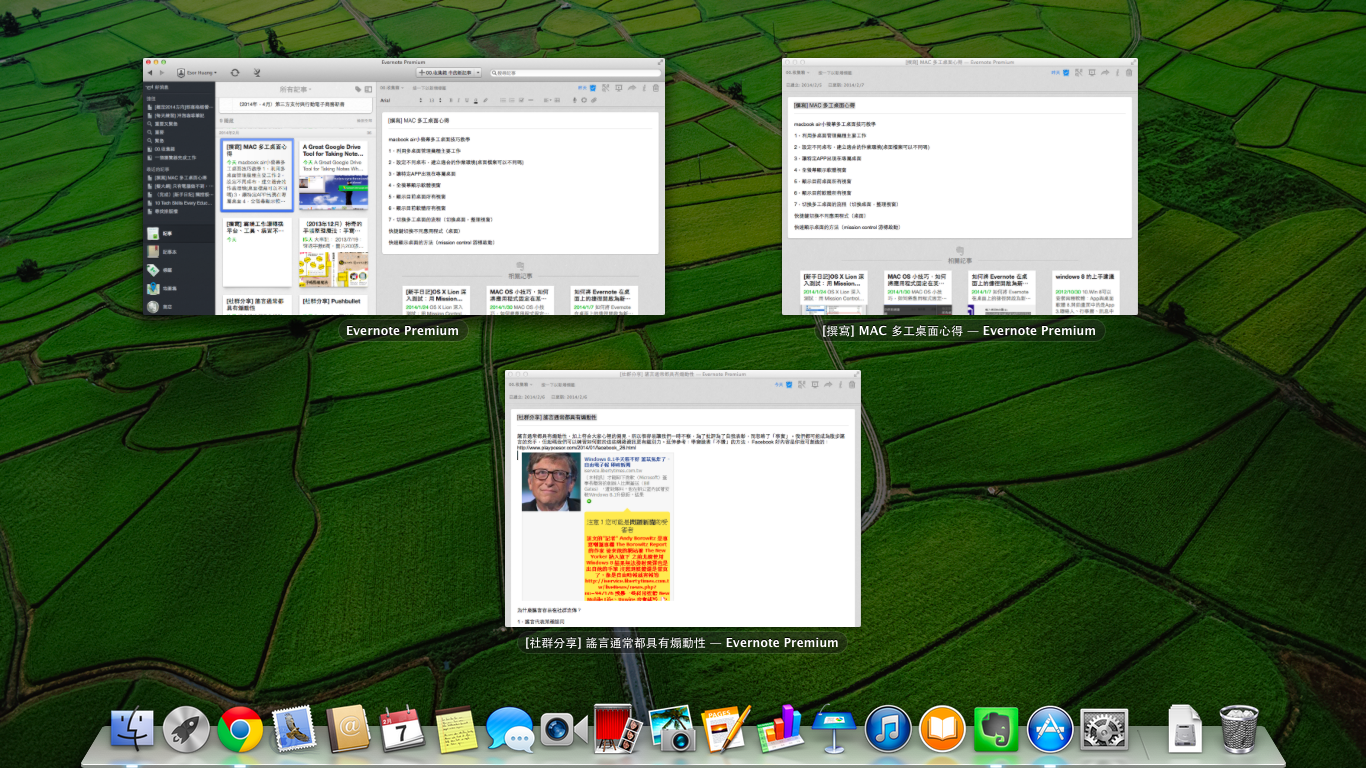Viewport: 1366px width, 768px height.
Task: Click the tag filter icon above the note list
Action: pyautogui.click(x=358, y=89)
